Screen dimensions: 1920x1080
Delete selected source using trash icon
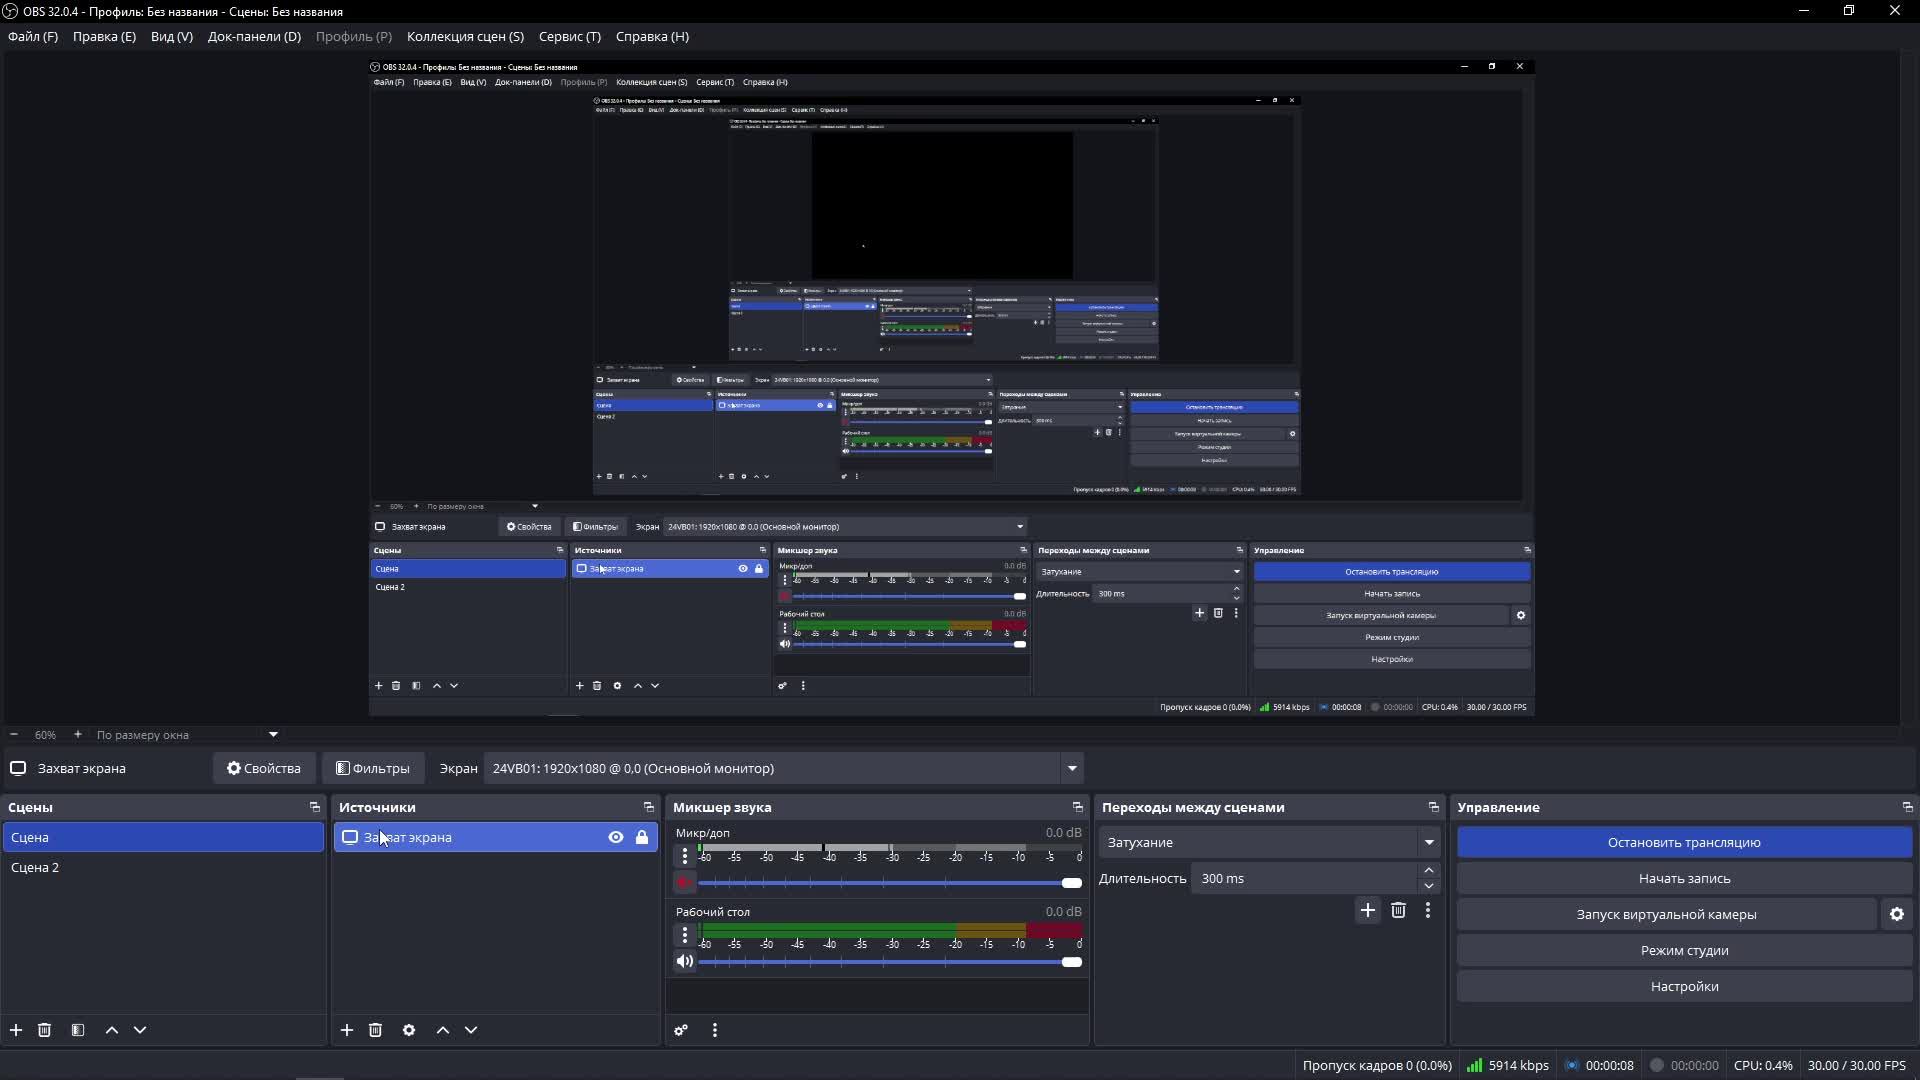(376, 1030)
